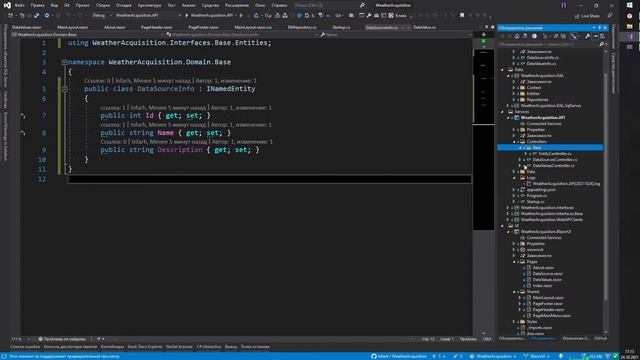Switch to the Startup.cs editor tab
Viewport: 640px width, 360px height.
[341, 27]
